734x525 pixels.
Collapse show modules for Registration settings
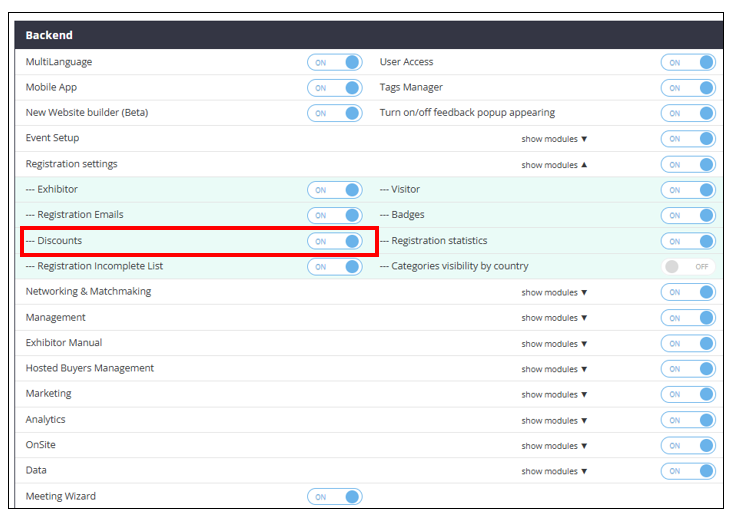(554, 164)
